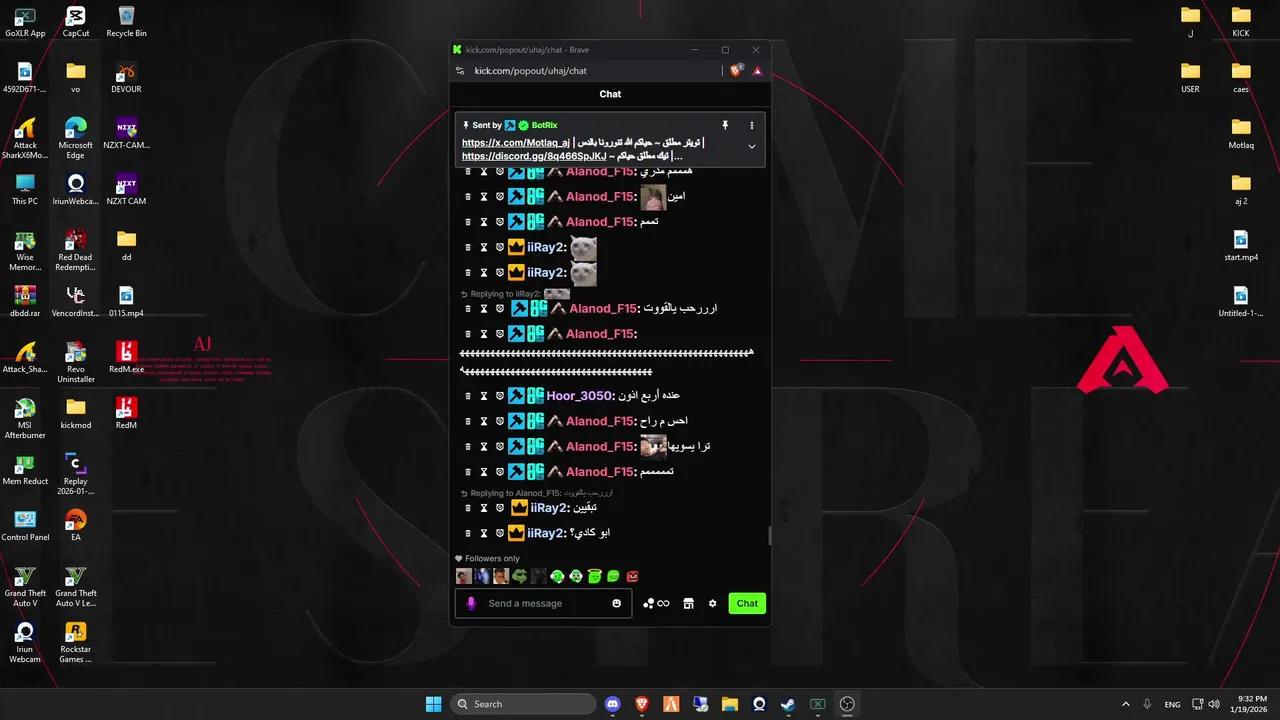
Task: Click the ENG language indicator
Action: (1172, 704)
